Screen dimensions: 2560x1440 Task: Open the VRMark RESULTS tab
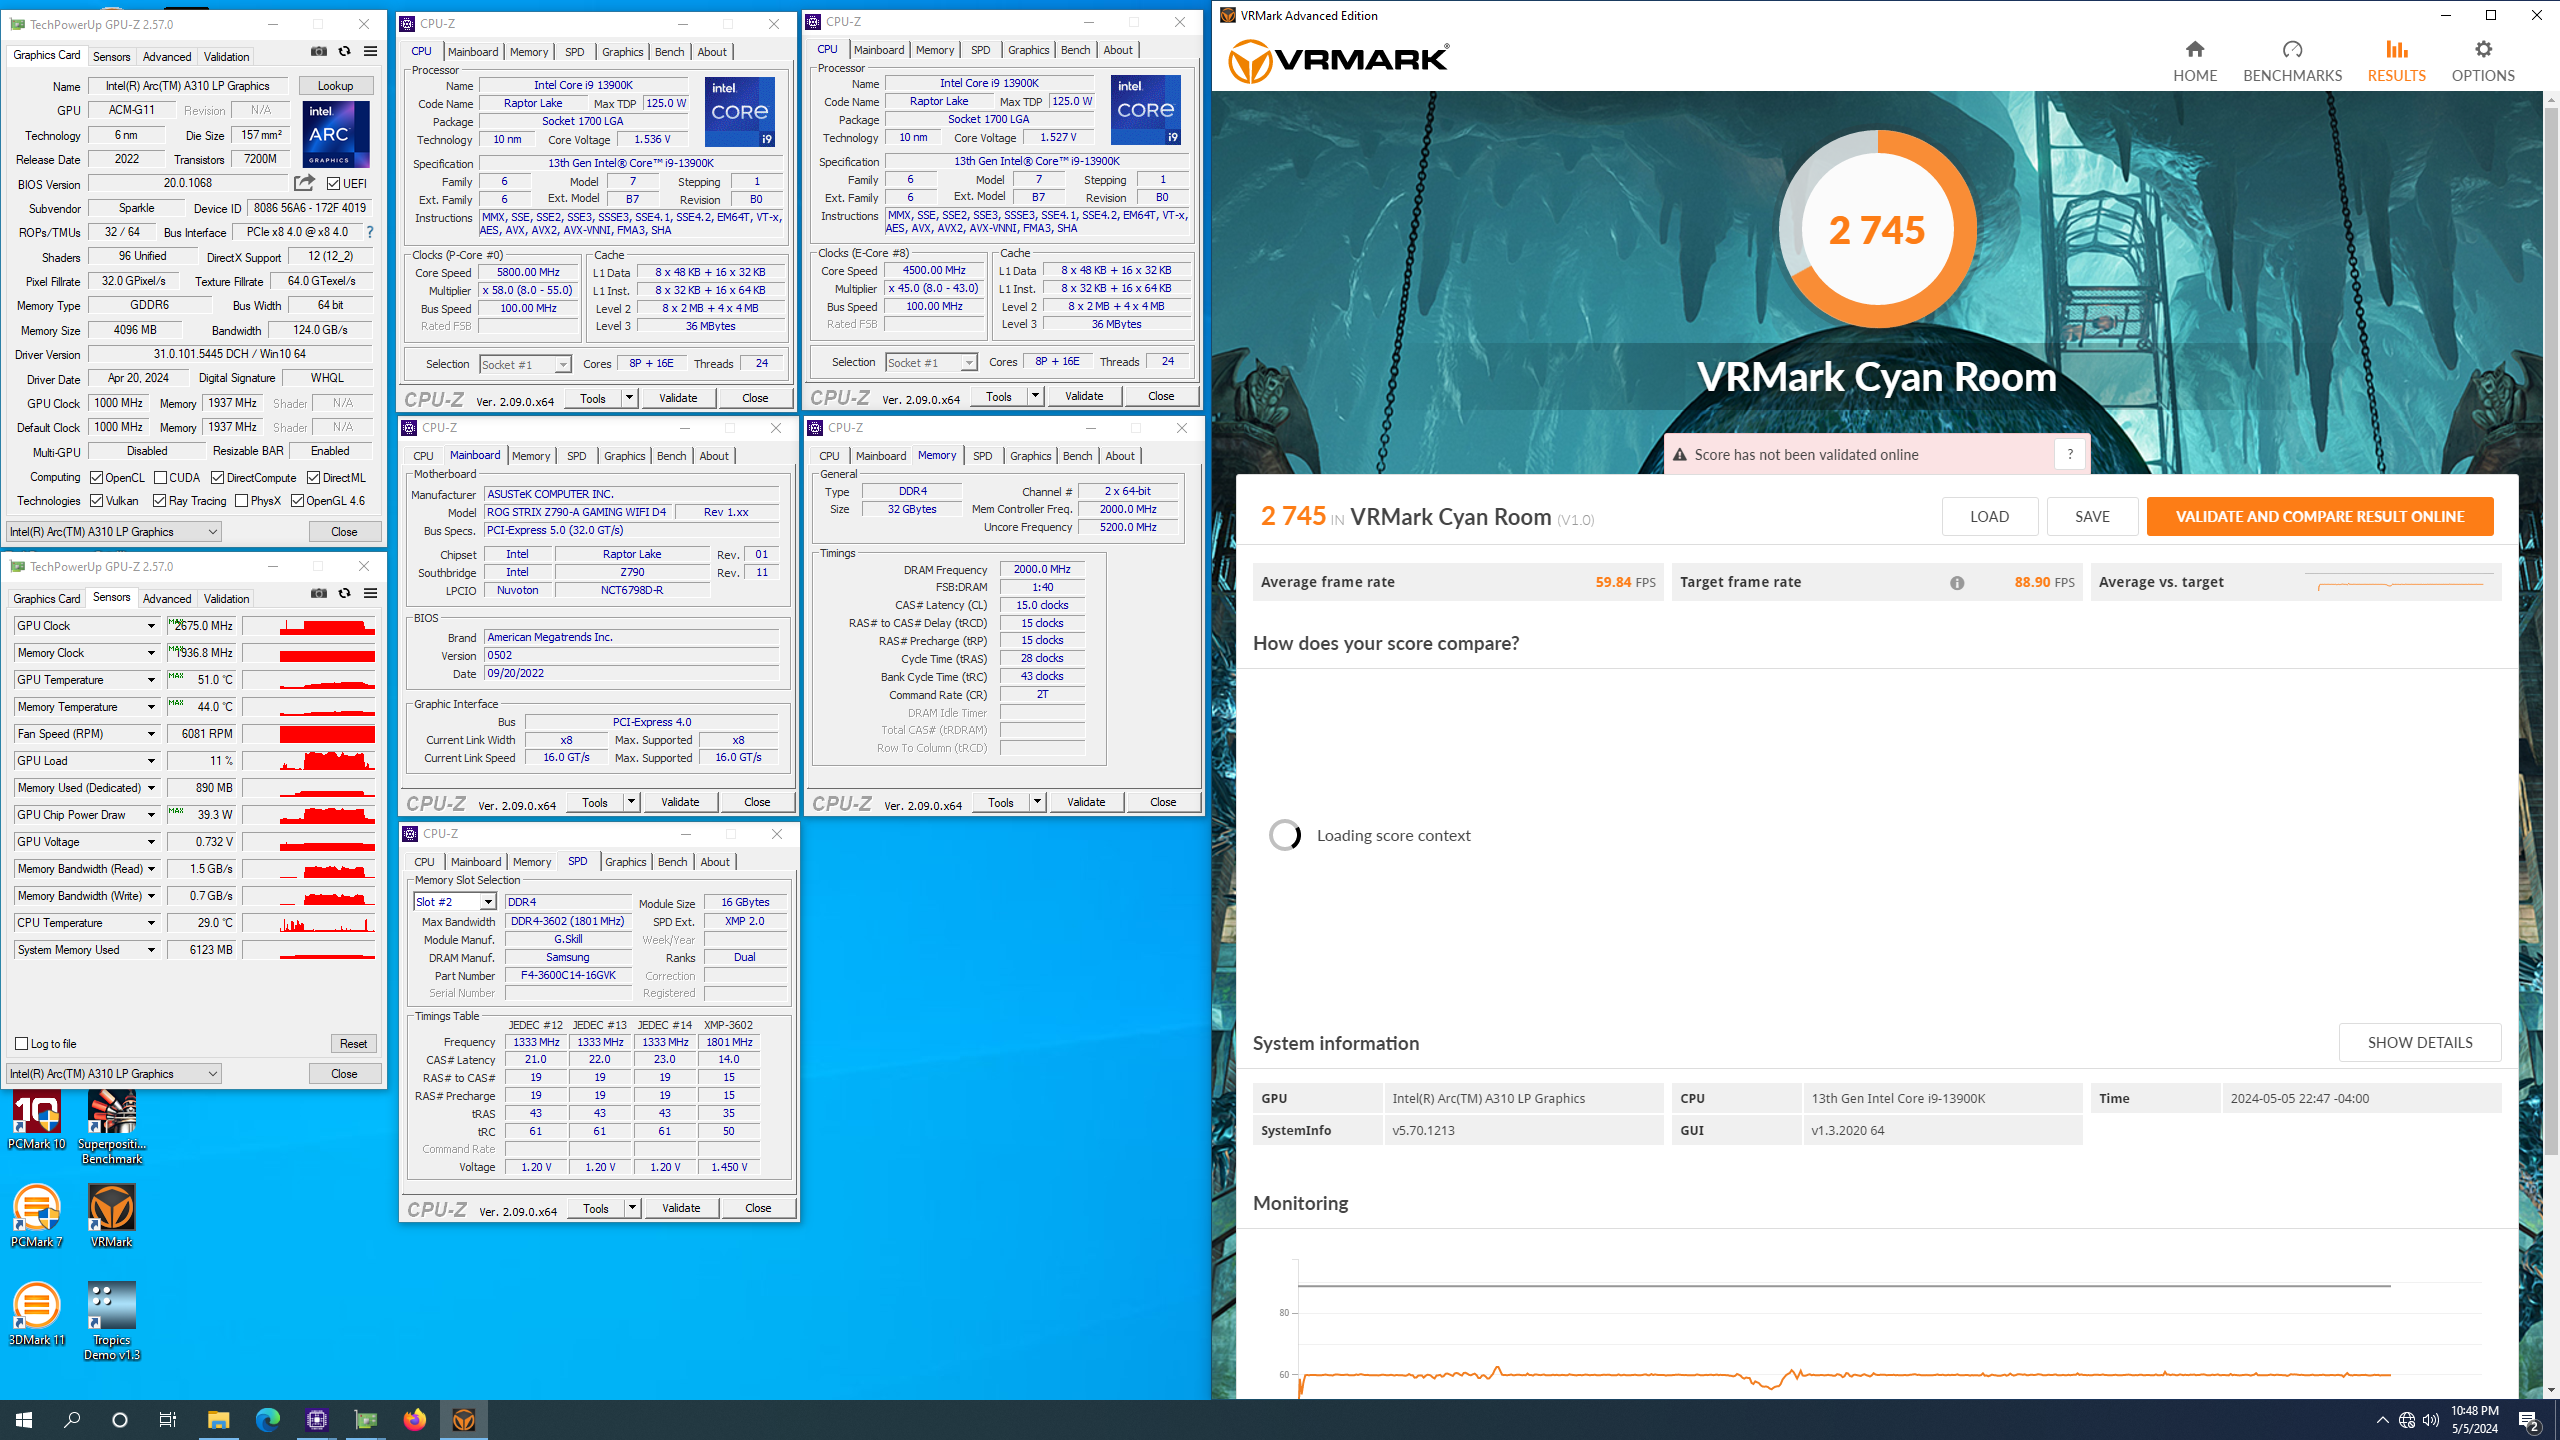[2396, 61]
